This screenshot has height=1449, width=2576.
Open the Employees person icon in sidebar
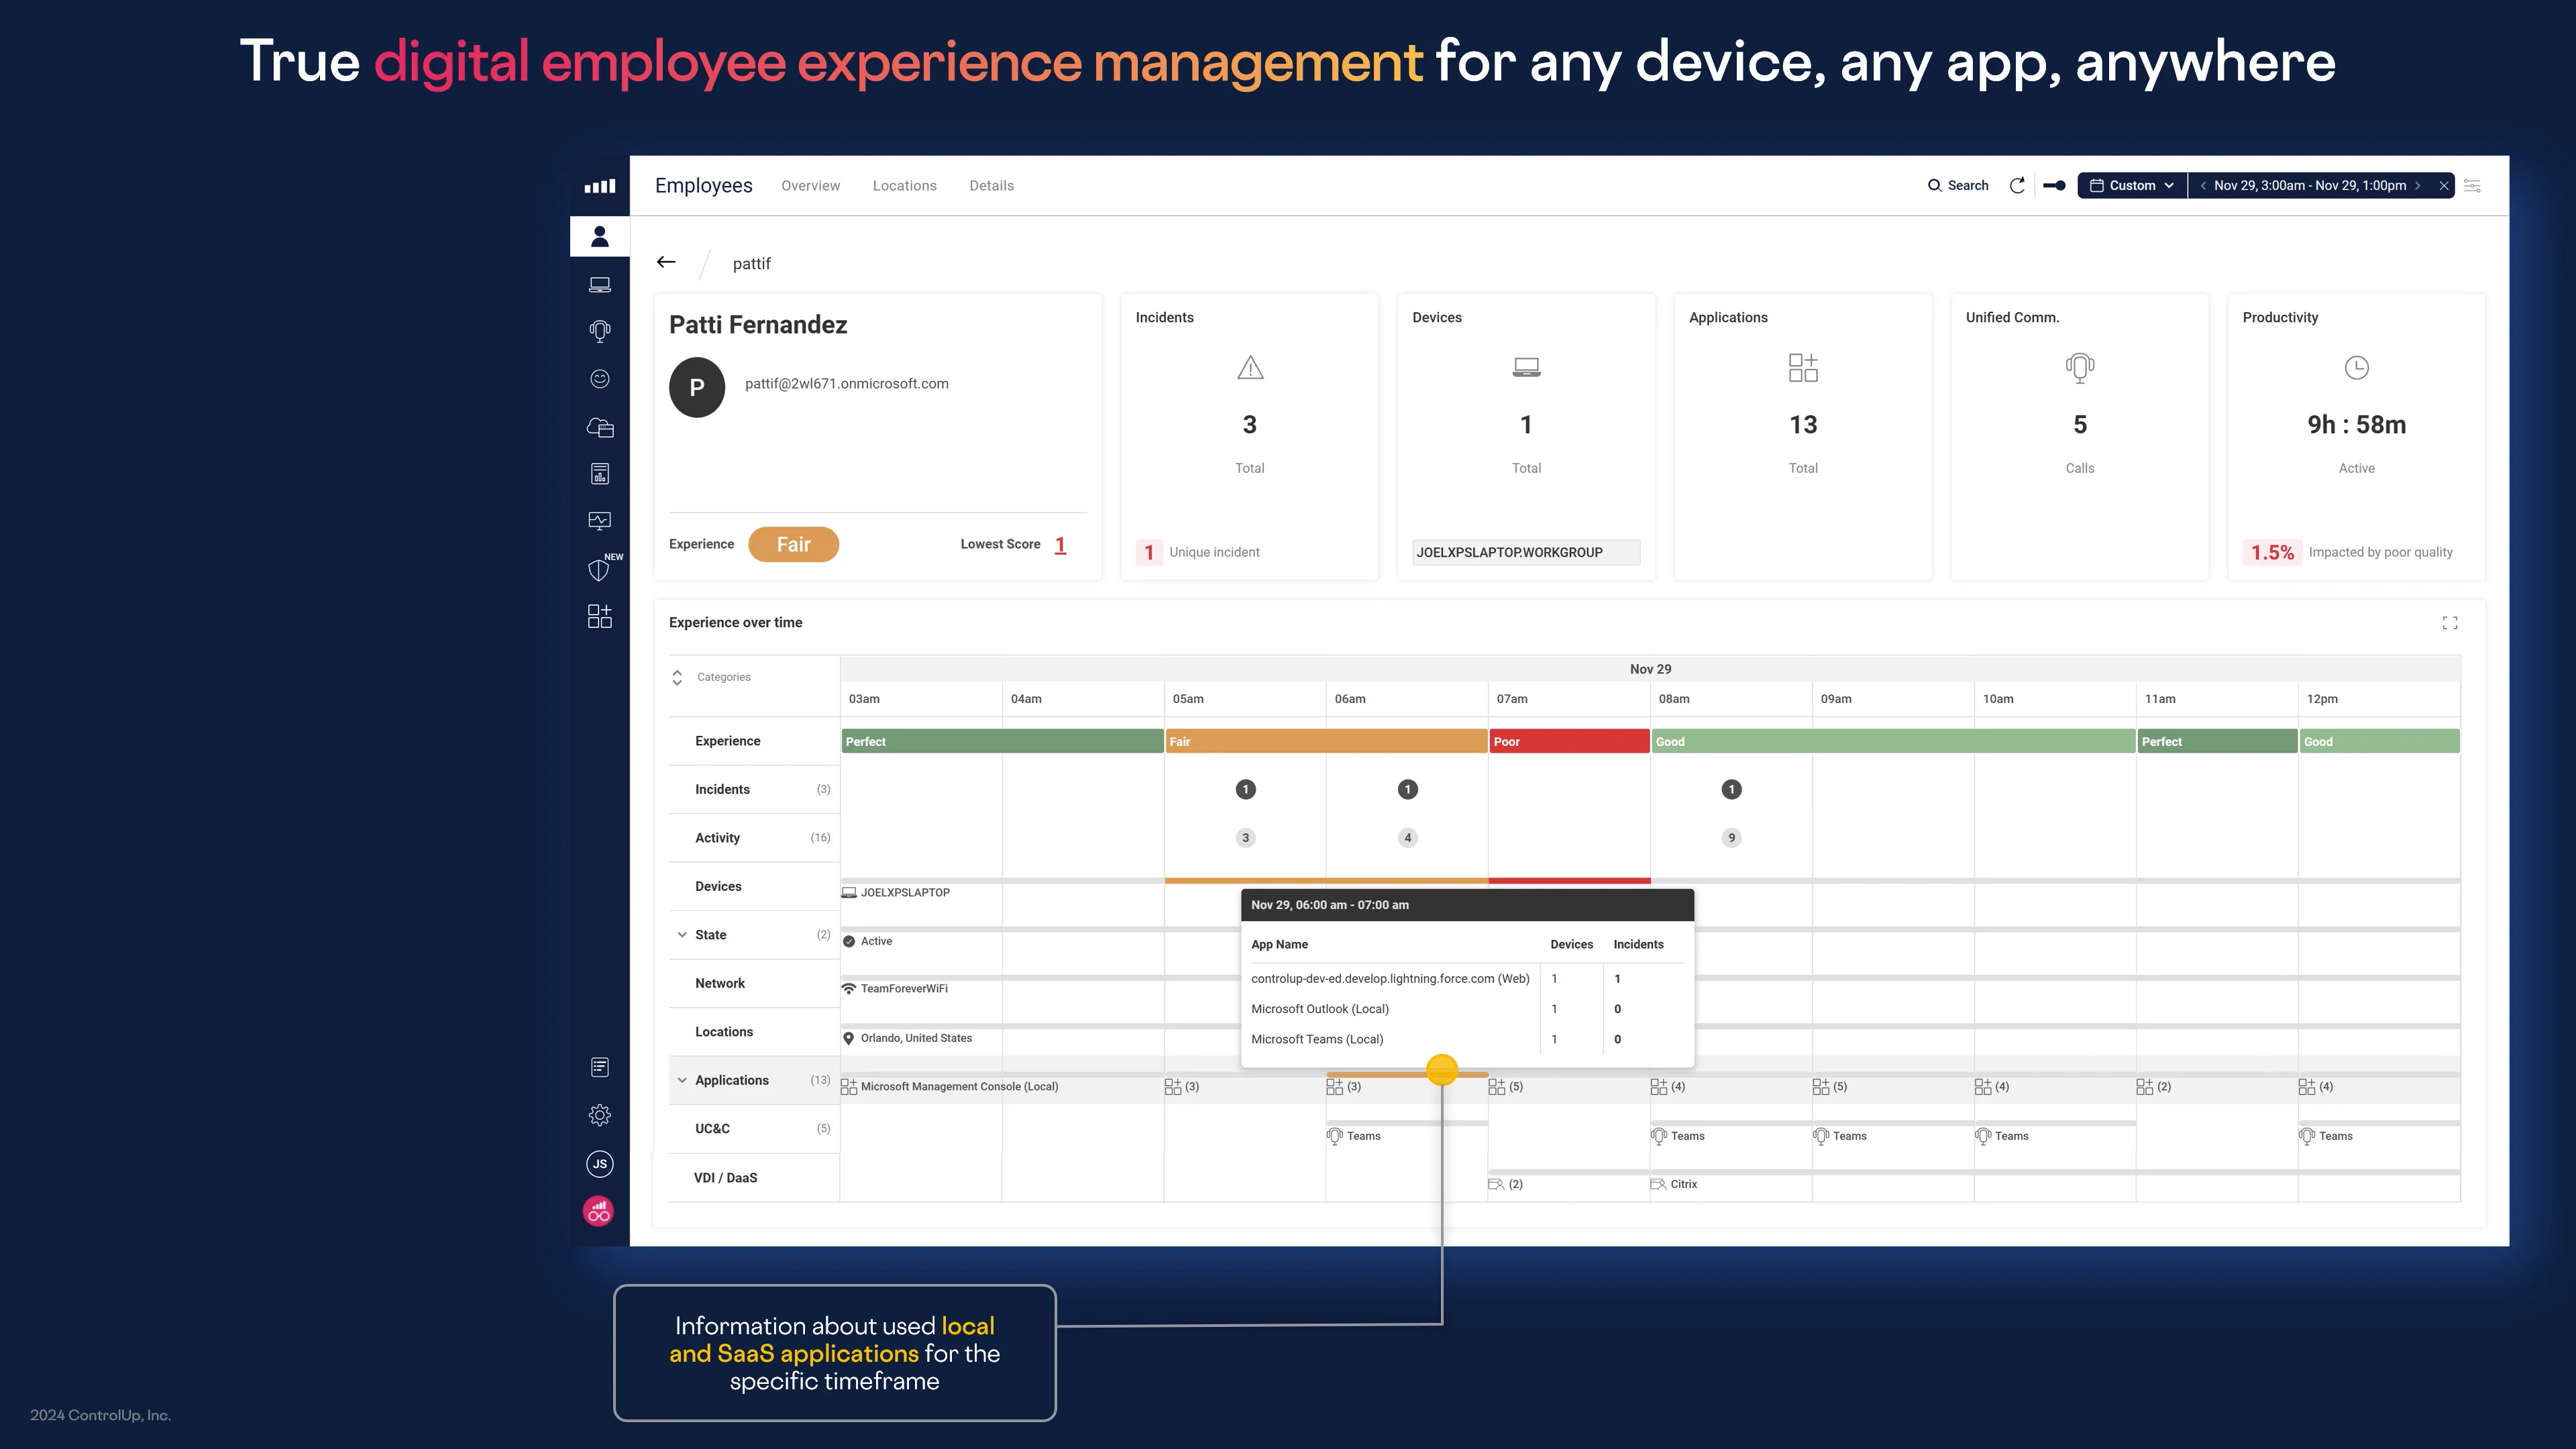click(600, 235)
